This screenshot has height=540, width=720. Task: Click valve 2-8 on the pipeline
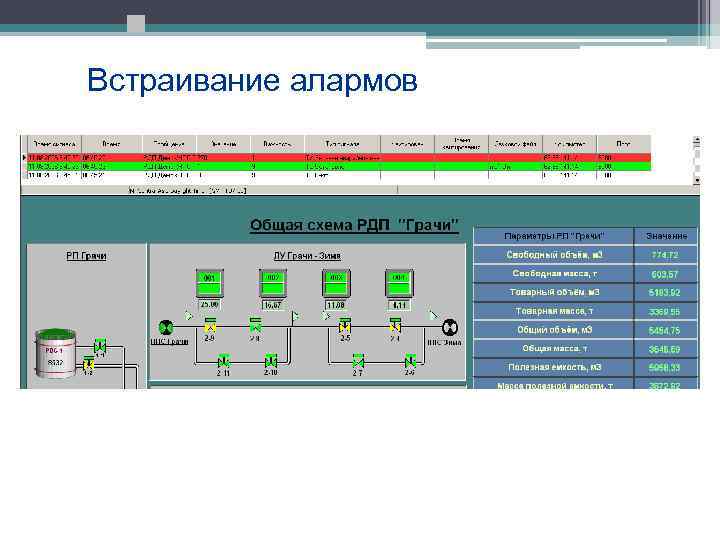(255, 325)
